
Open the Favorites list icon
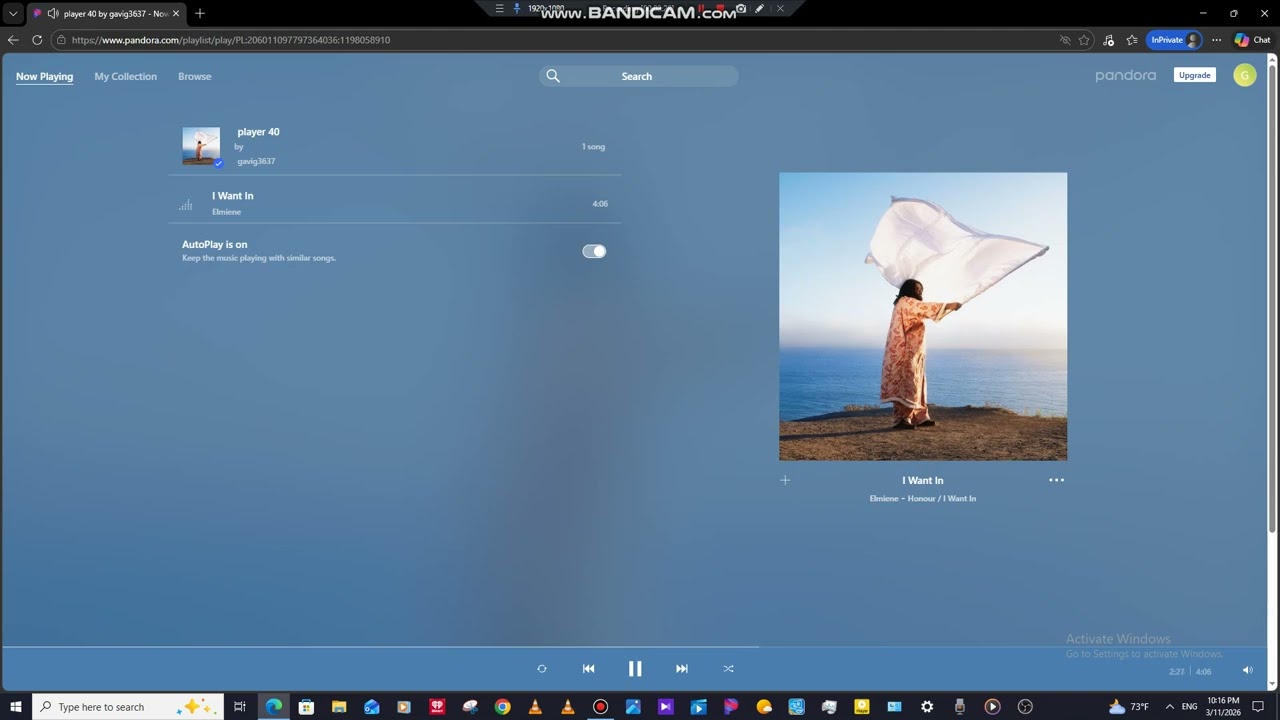click(1132, 40)
